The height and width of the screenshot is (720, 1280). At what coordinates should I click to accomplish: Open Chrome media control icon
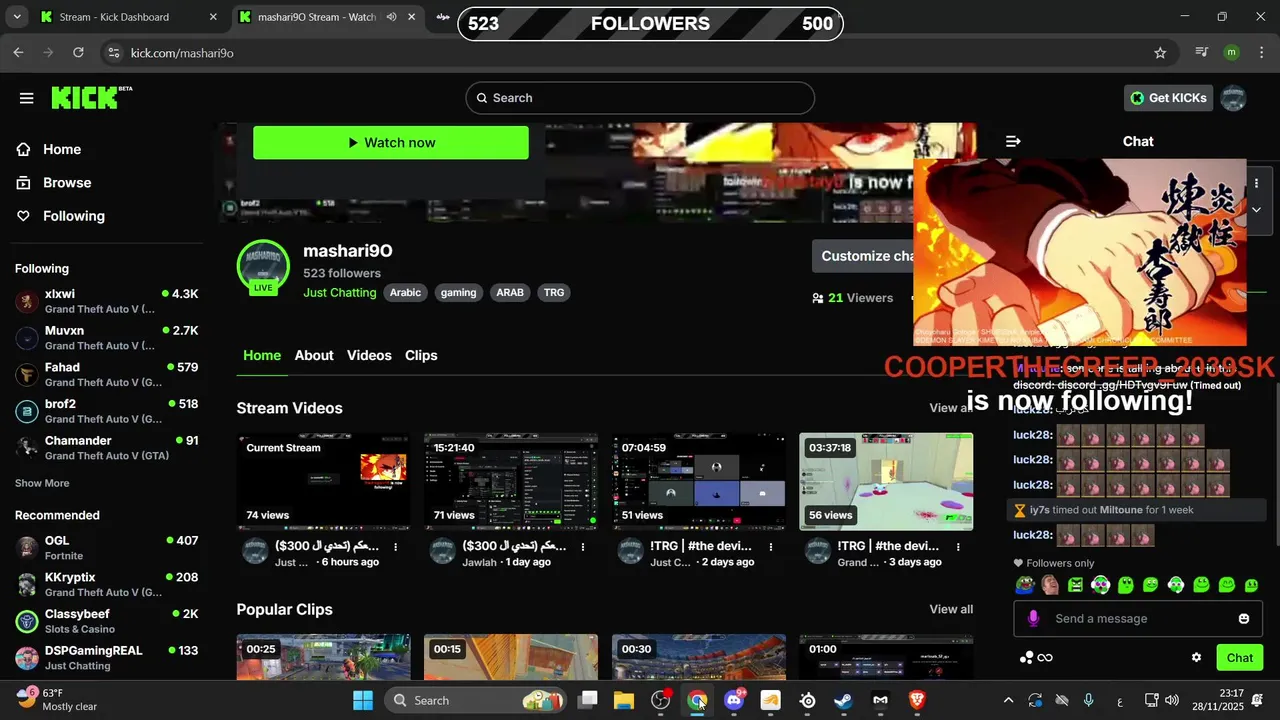(x=1202, y=53)
